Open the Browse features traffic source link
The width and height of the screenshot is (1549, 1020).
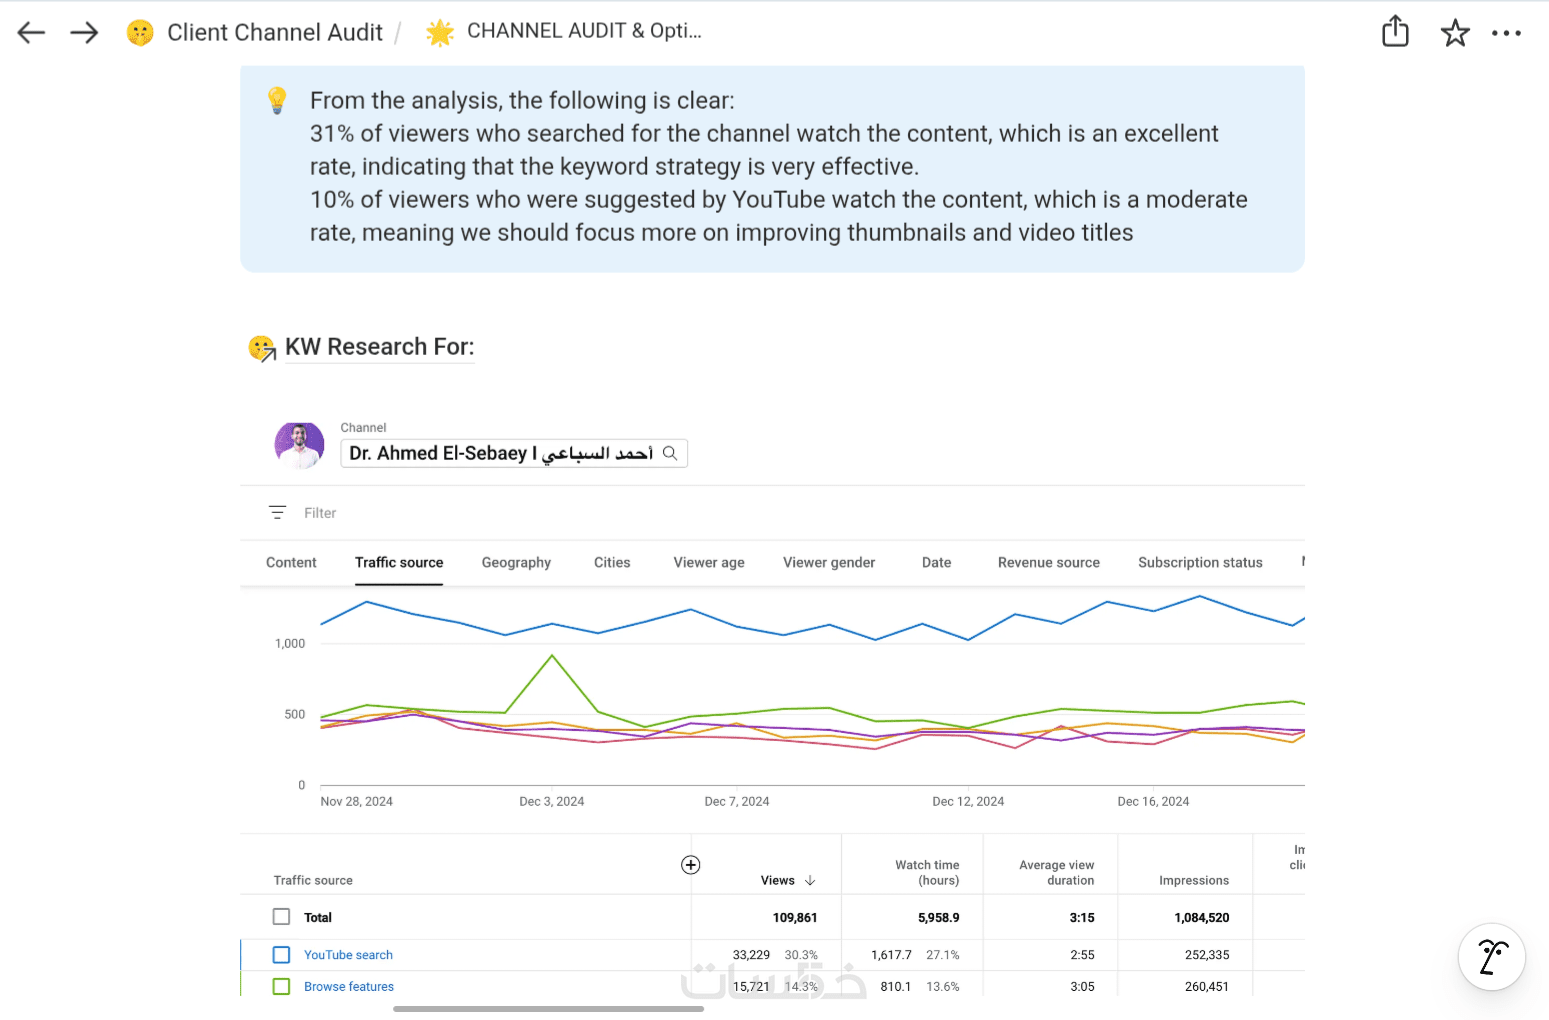tap(349, 987)
